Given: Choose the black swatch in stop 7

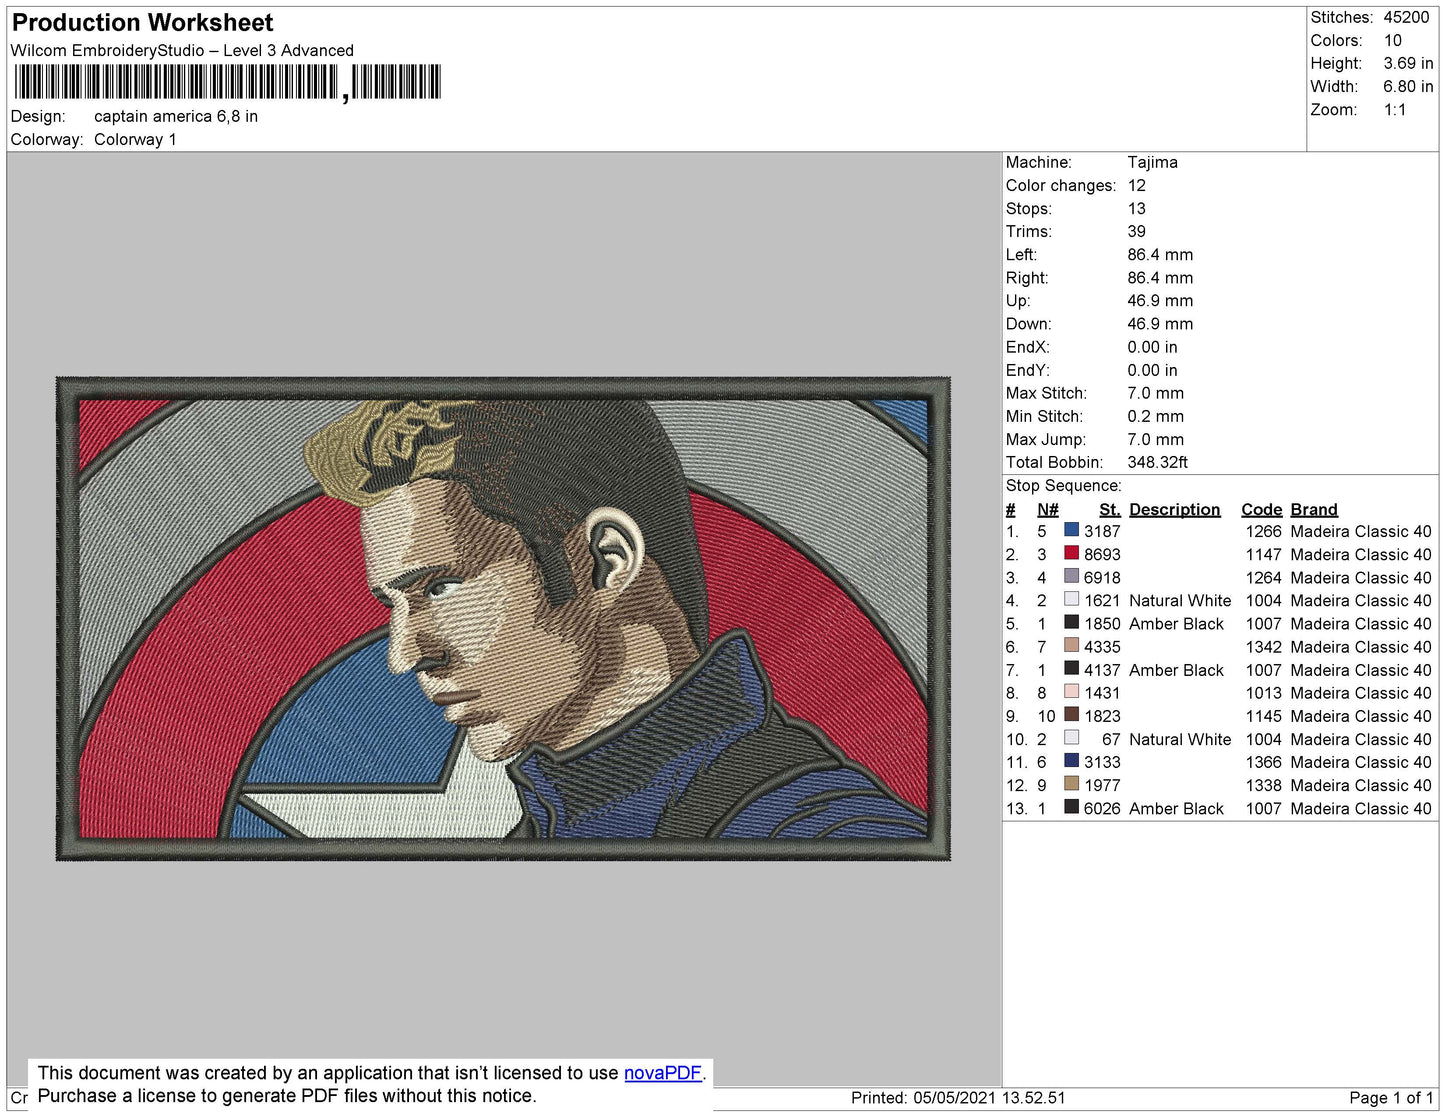Looking at the screenshot, I should tap(1071, 668).
